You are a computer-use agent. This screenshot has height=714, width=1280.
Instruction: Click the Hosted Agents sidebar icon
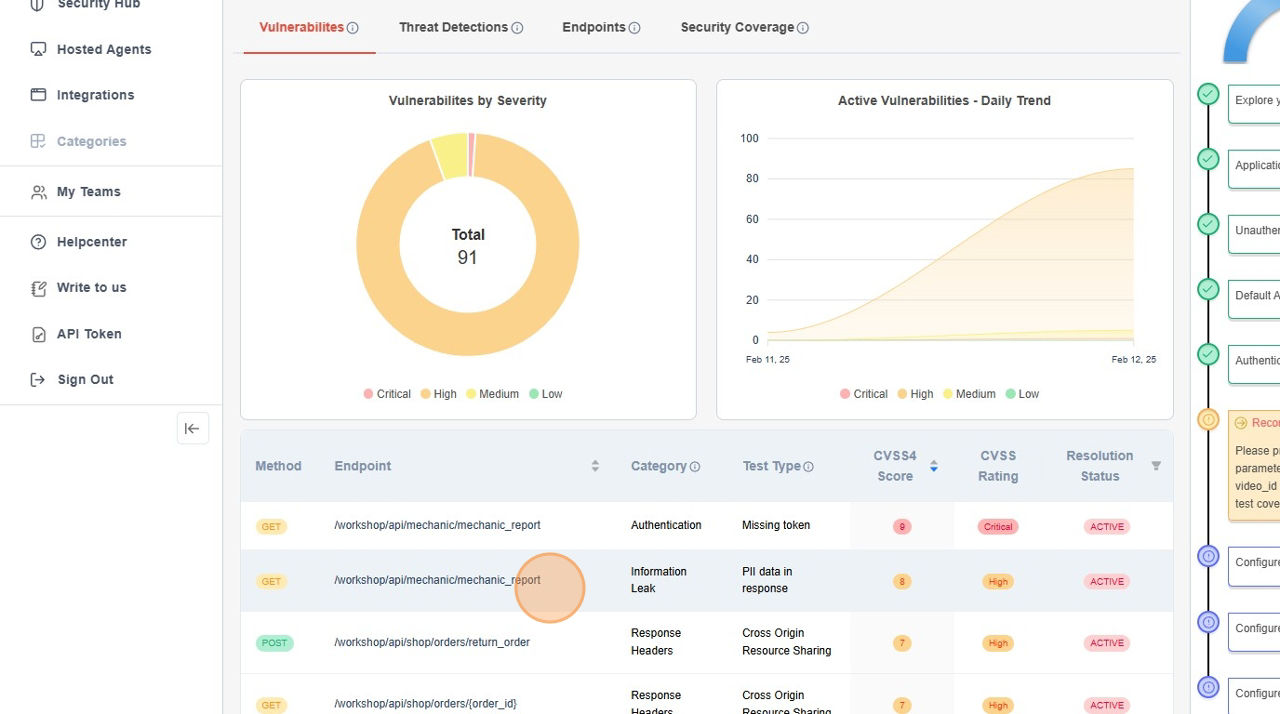(x=38, y=49)
